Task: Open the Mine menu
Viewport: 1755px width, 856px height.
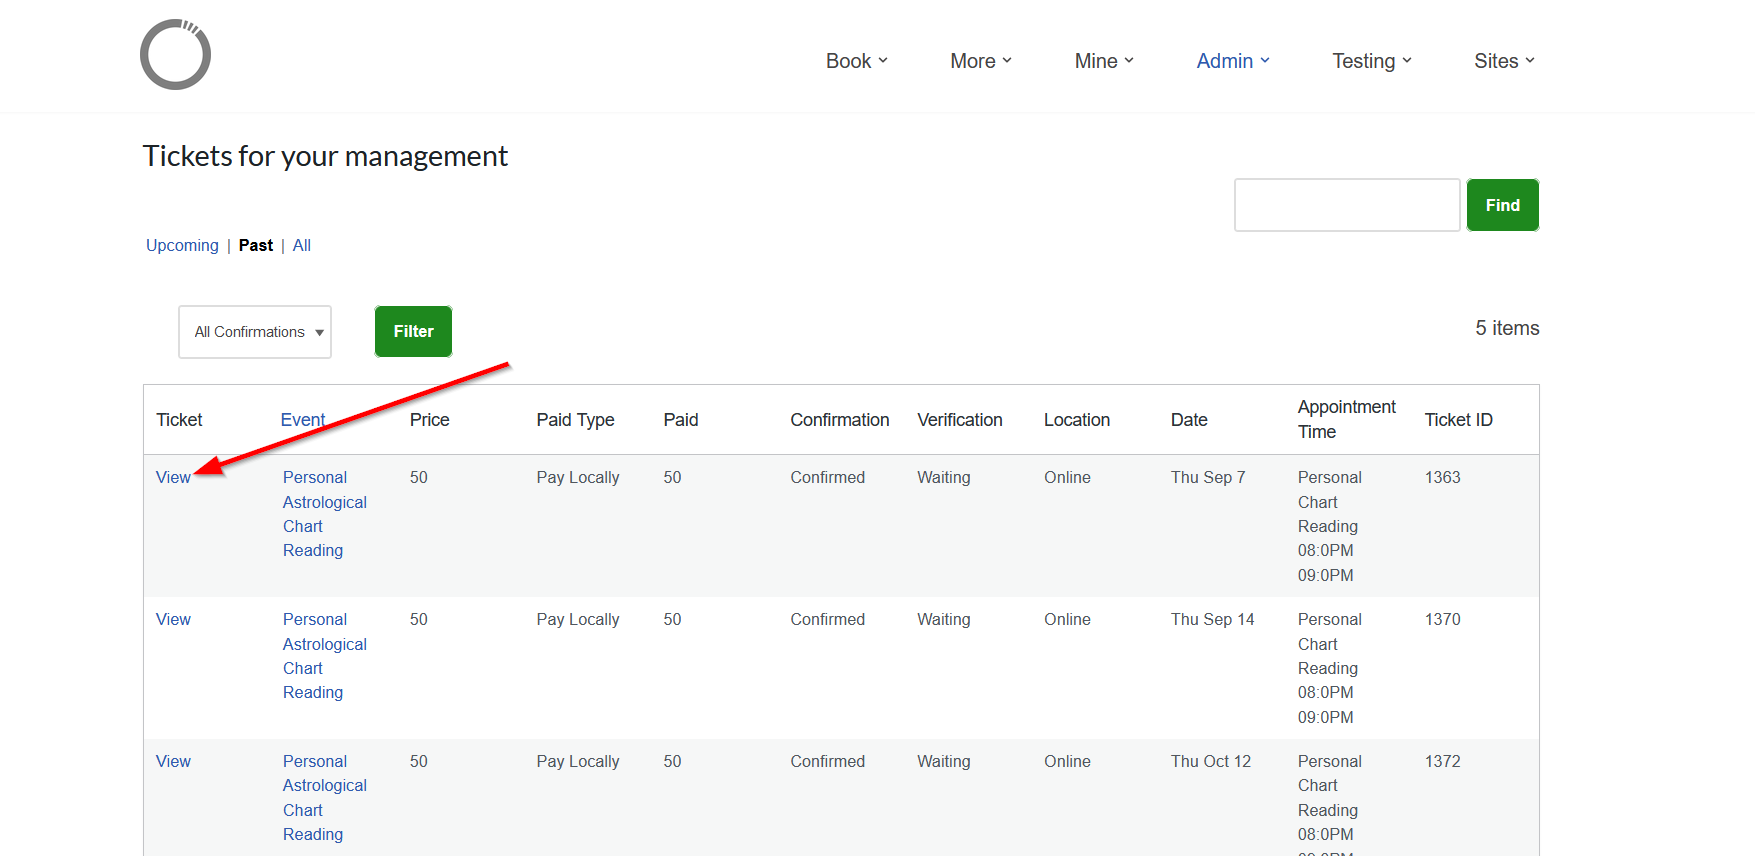Action: [1104, 61]
